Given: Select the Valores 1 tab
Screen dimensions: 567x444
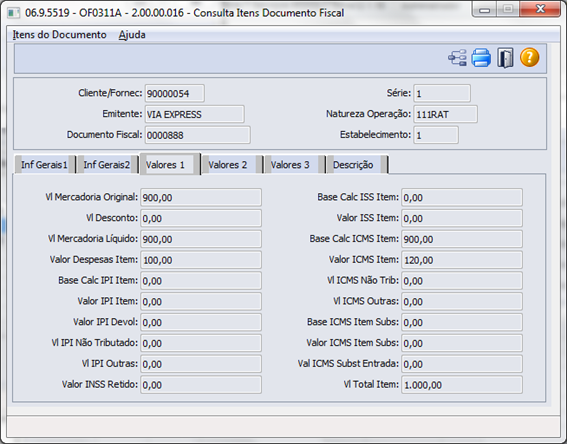Looking at the screenshot, I should pos(170,165).
